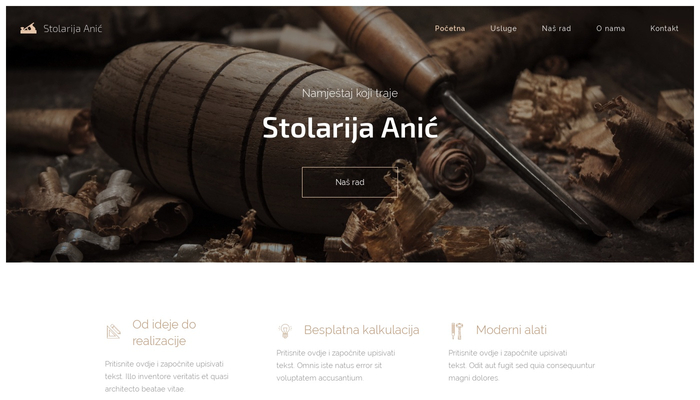
Task: Open the Početna menu item
Action: pos(450,29)
